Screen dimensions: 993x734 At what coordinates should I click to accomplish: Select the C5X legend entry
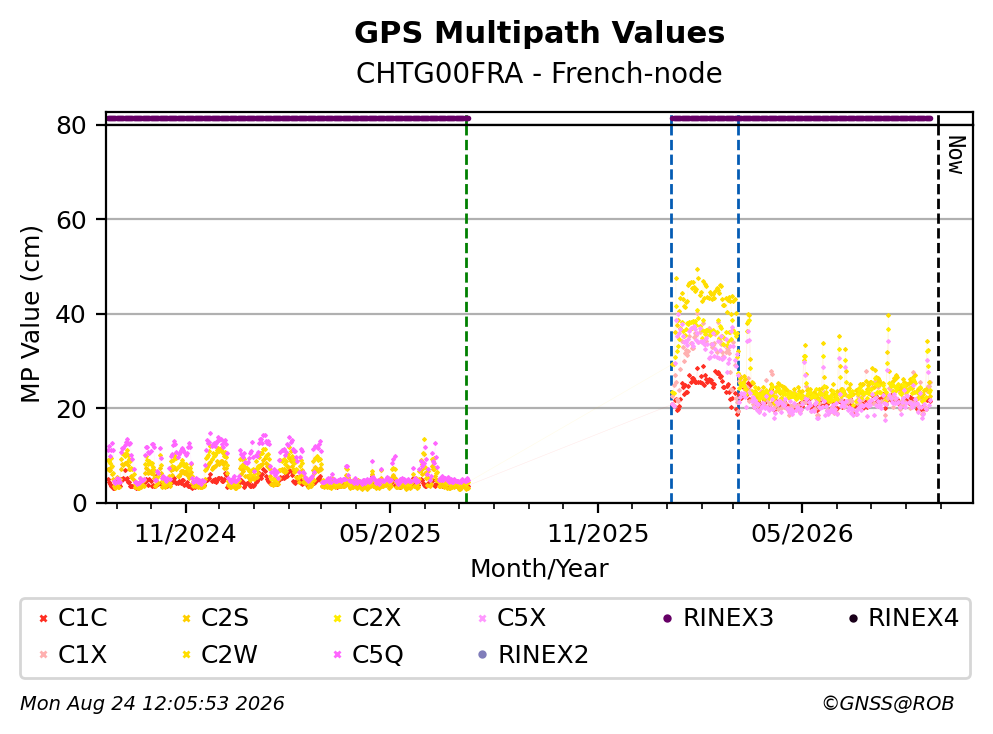click(x=512, y=617)
